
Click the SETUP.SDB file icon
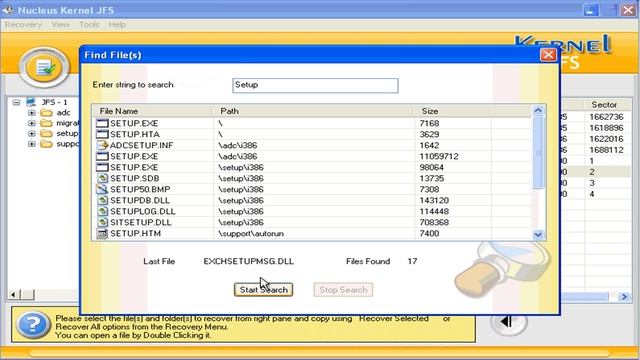(x=102, y=178)
